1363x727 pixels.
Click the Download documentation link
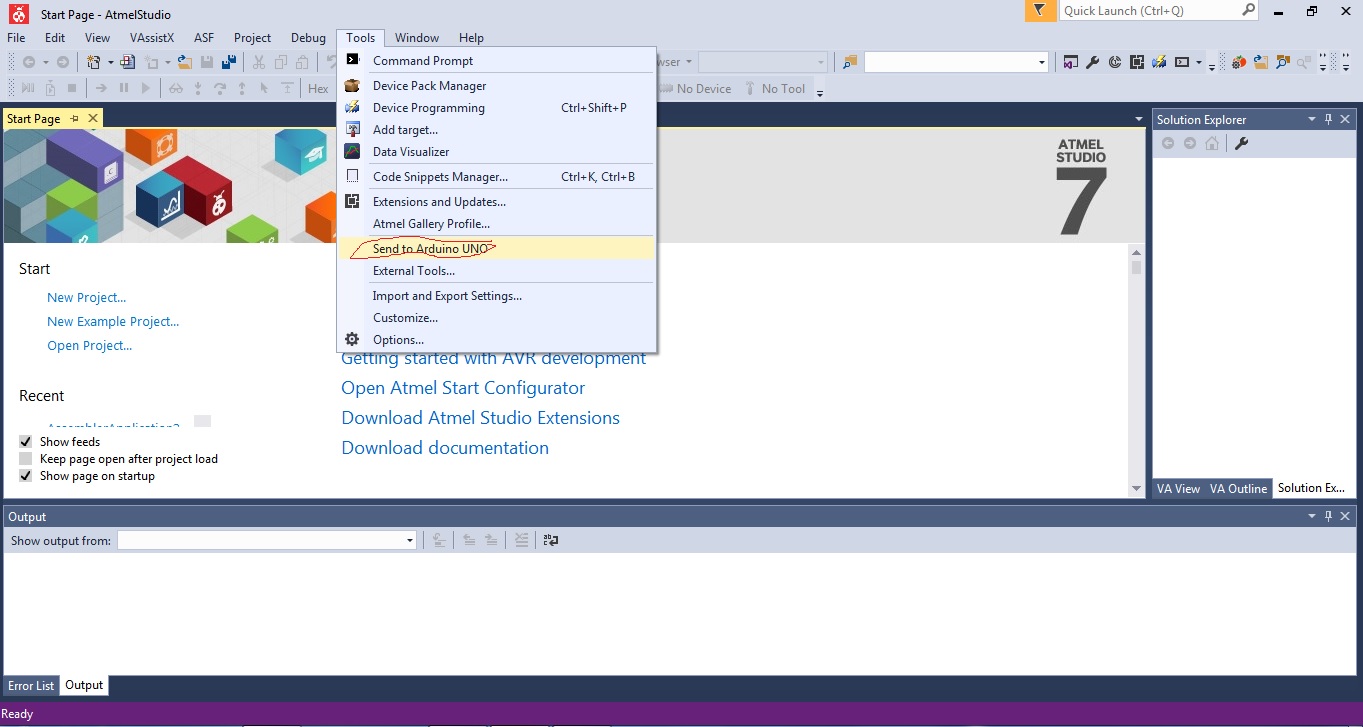445,448
